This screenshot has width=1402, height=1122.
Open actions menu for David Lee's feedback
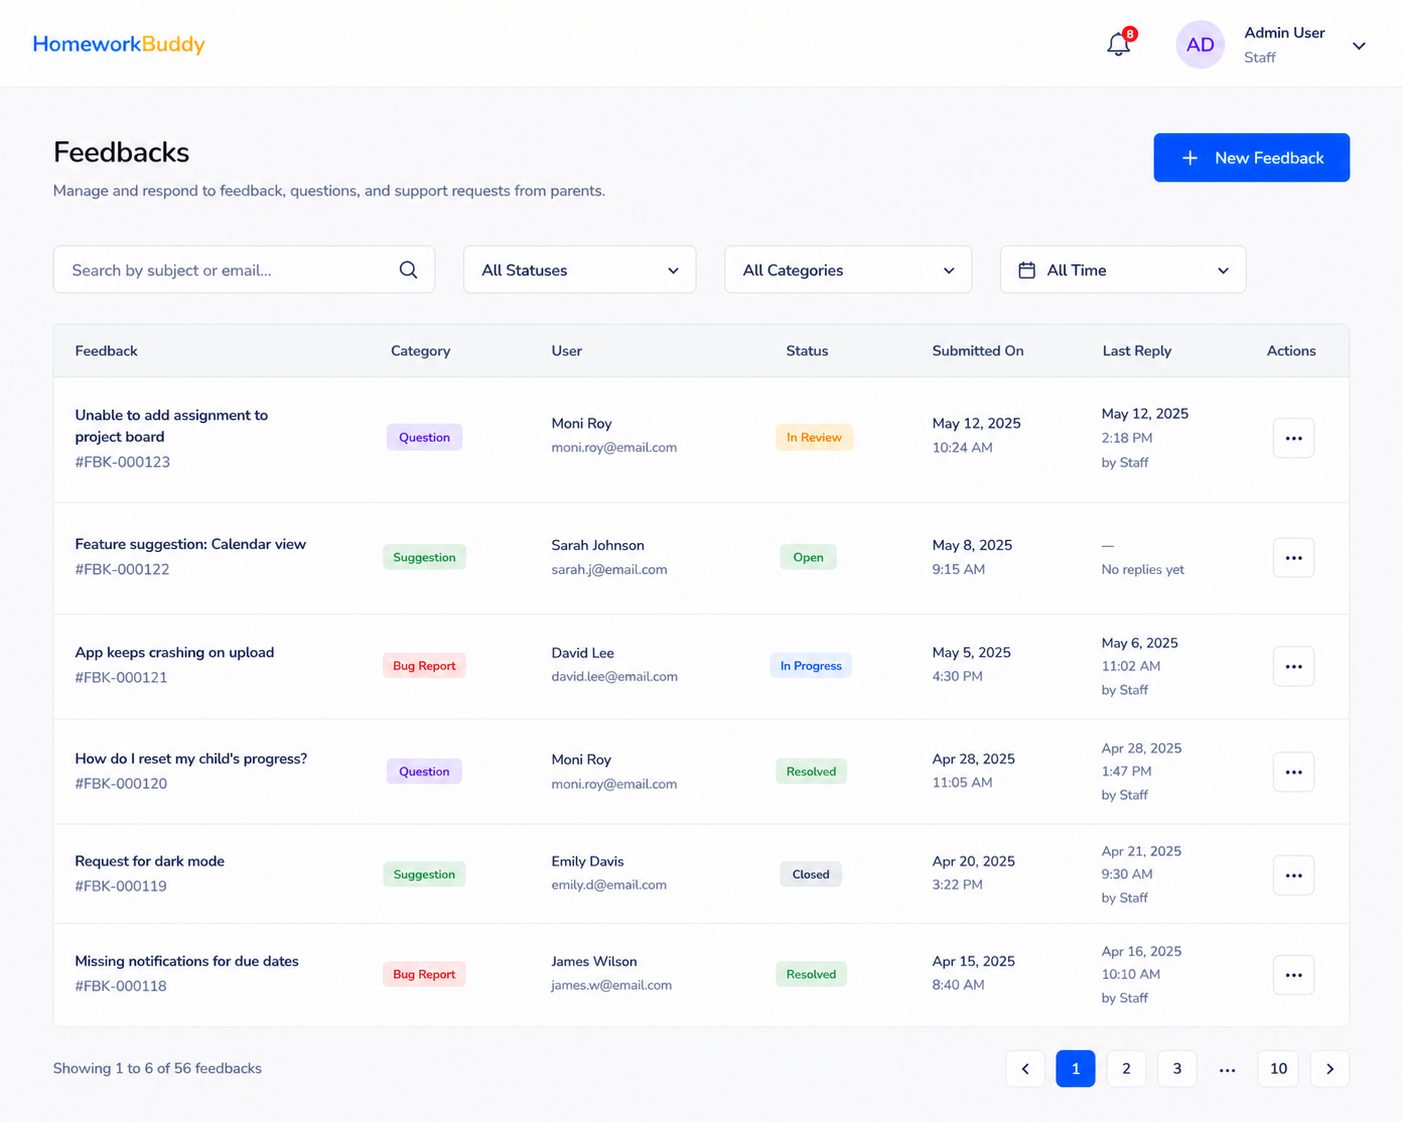coord(1293,666)
